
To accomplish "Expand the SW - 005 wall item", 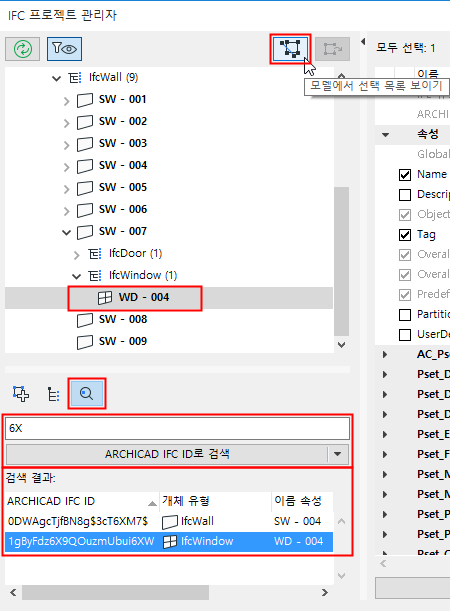I will coord(66,189).
